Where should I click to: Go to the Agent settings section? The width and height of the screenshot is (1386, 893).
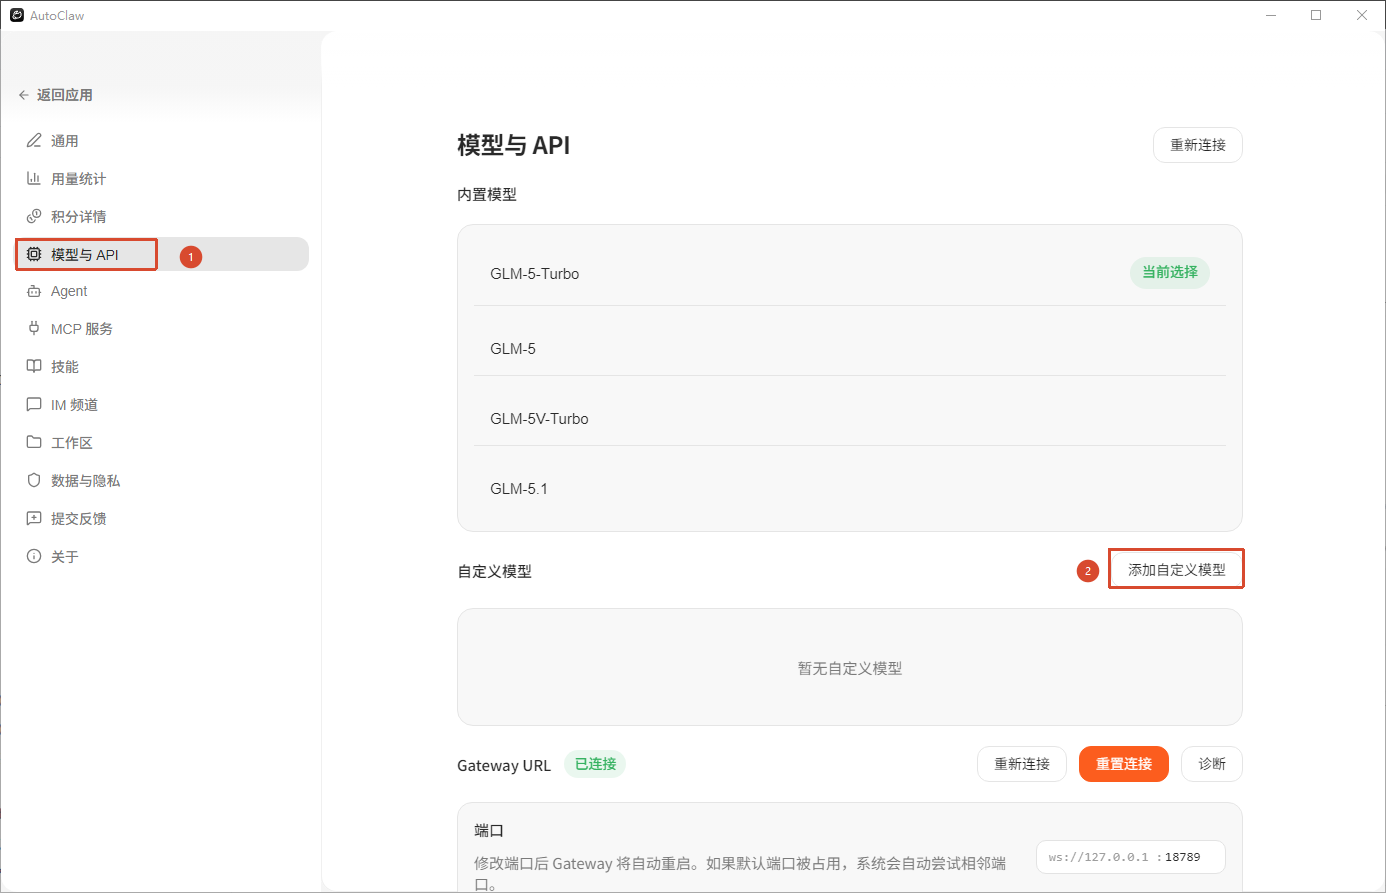(x=162, y=291)
